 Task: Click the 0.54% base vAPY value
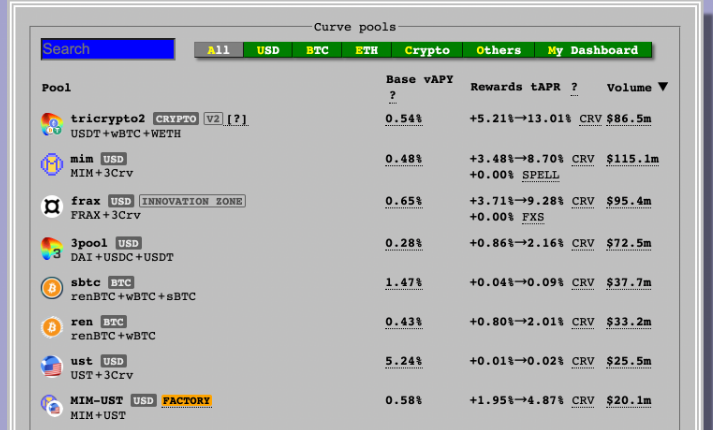point(404,119)
